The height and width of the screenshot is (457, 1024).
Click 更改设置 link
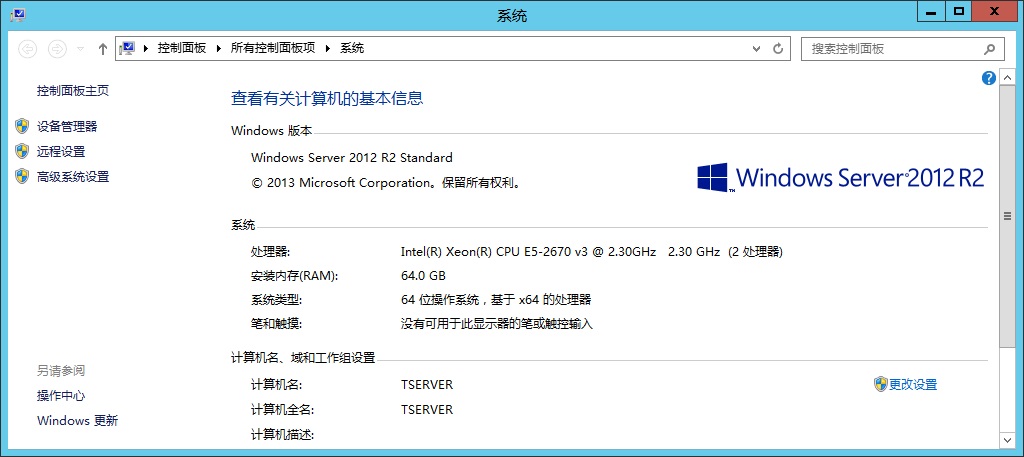click(x=913, y=385)
